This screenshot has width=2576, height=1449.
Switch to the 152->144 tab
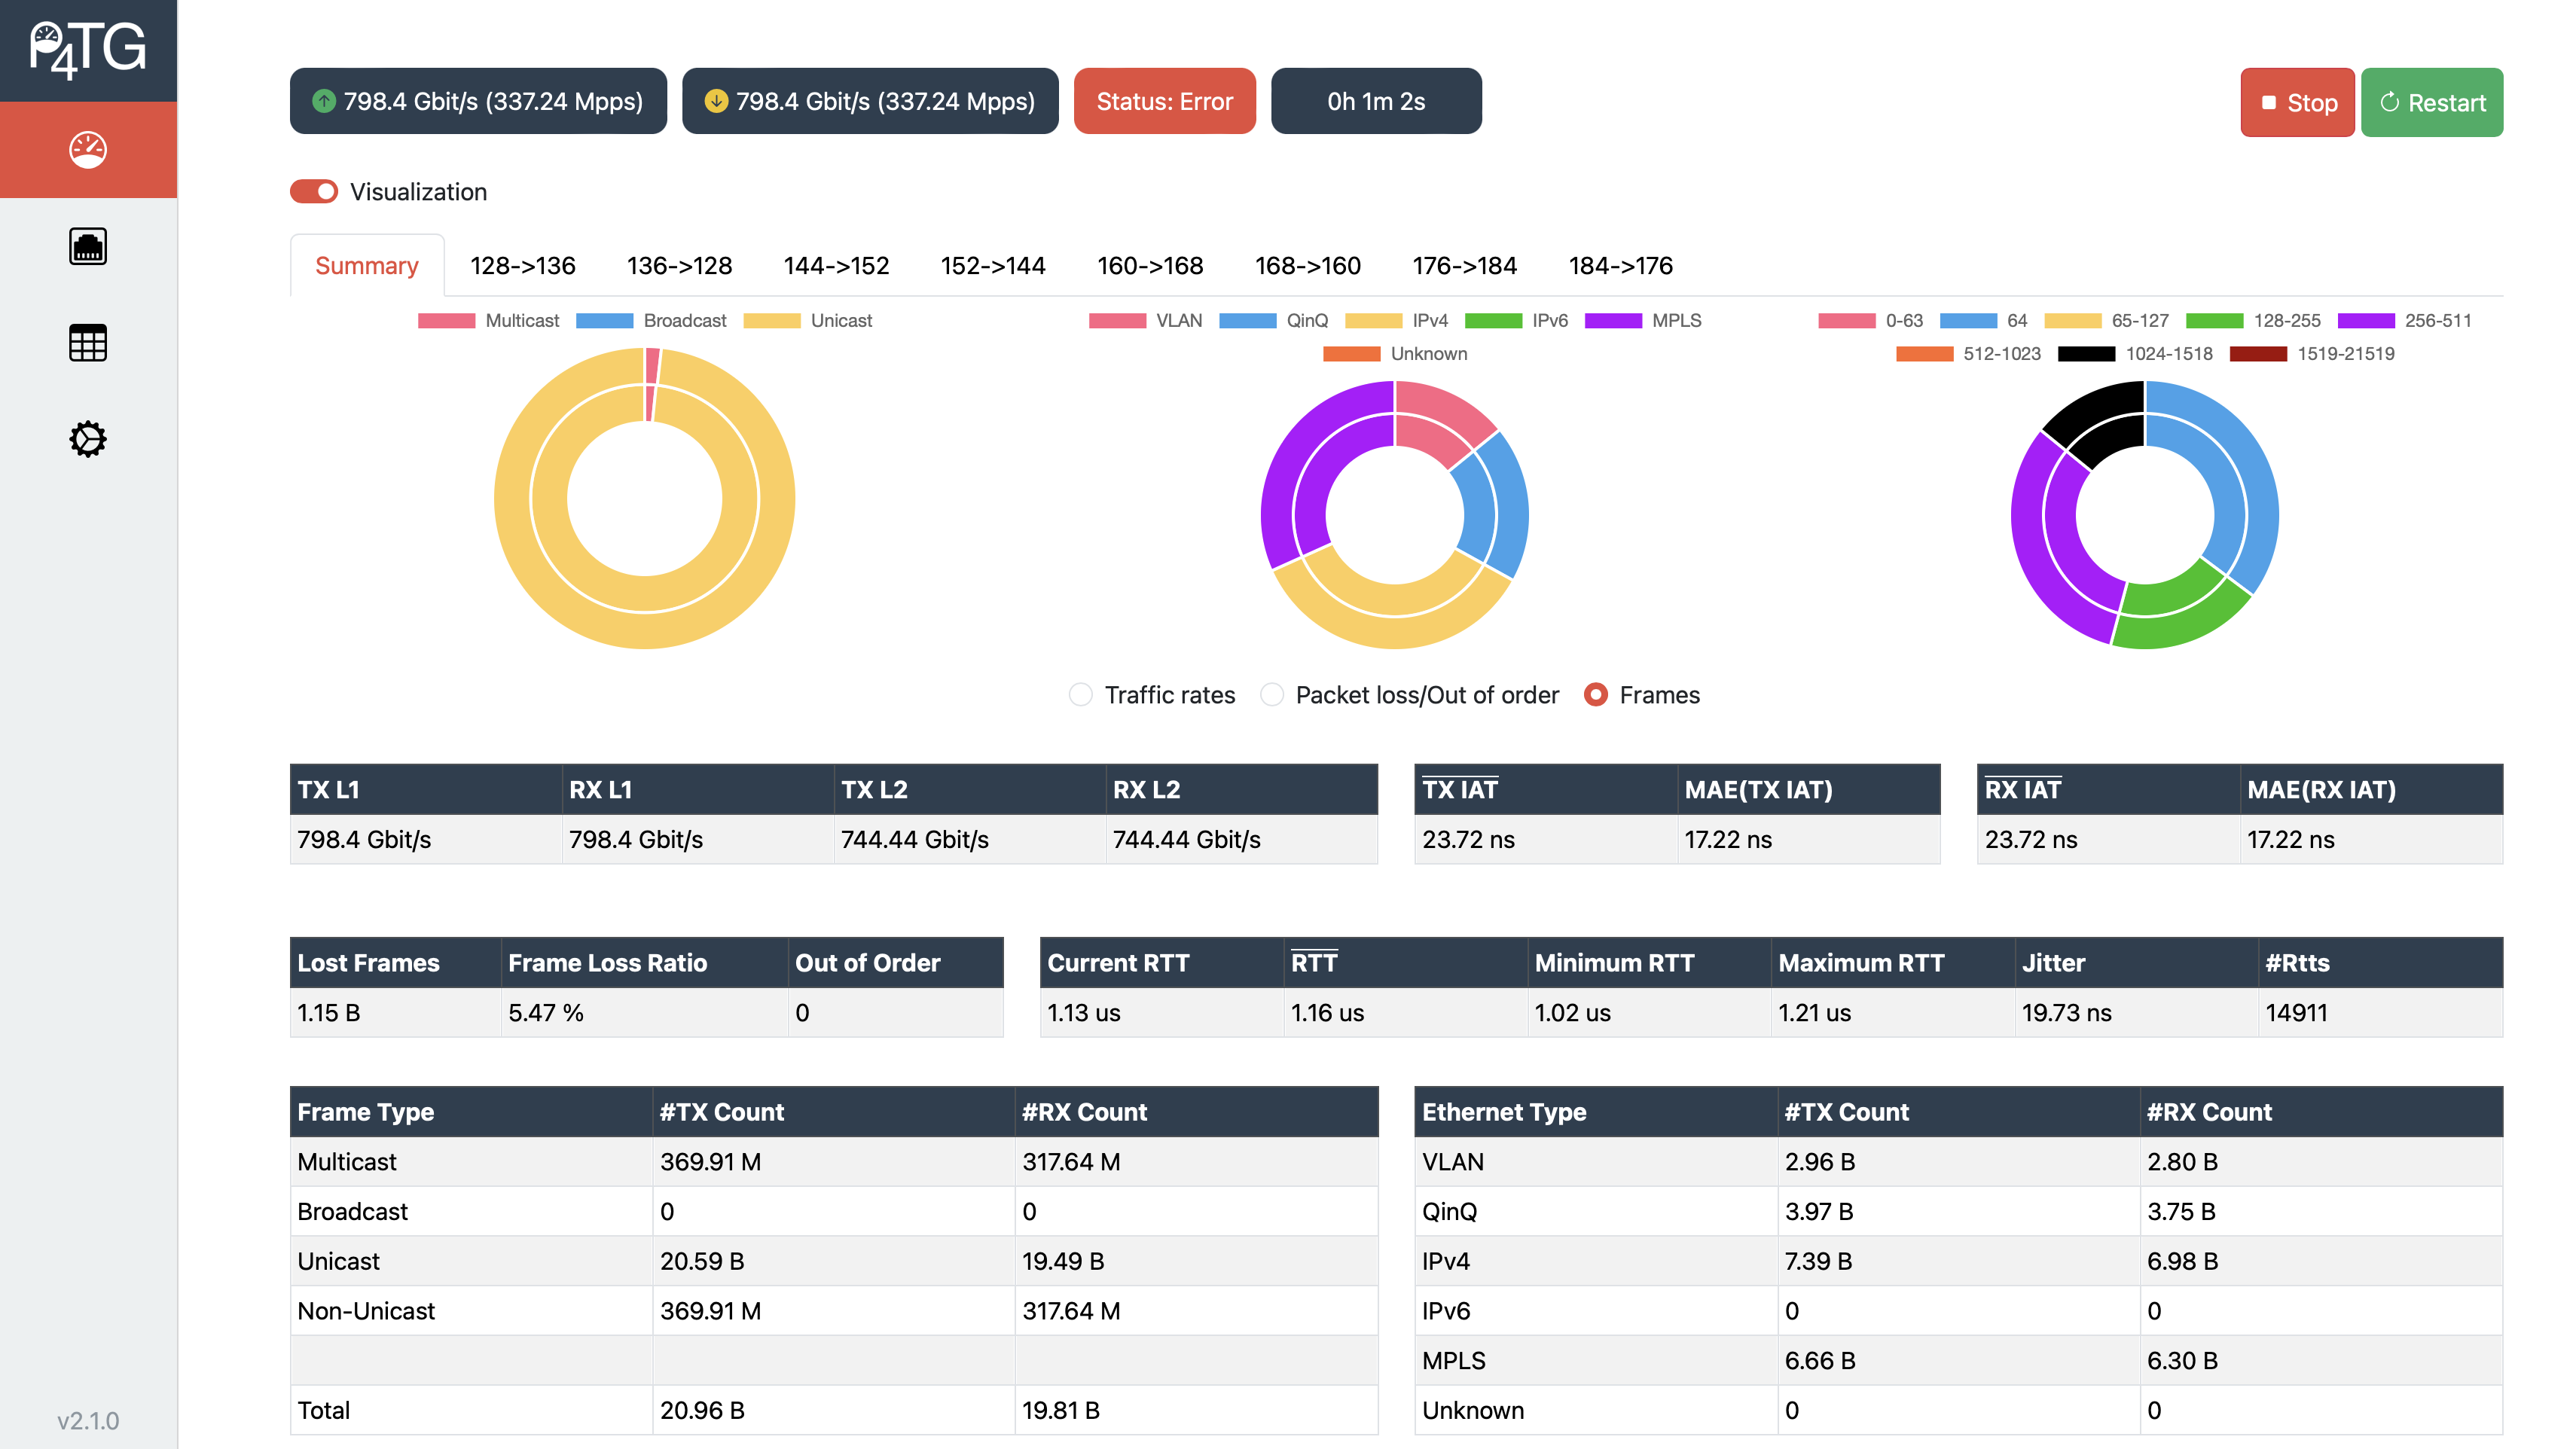point(993,265)
